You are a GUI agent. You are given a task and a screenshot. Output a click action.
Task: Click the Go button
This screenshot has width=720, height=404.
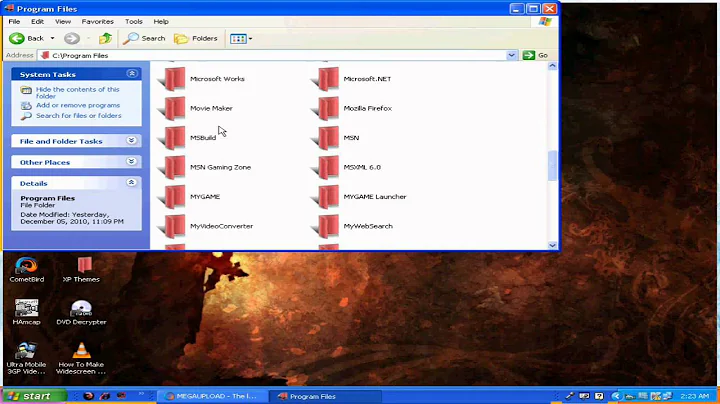[535, 55]
